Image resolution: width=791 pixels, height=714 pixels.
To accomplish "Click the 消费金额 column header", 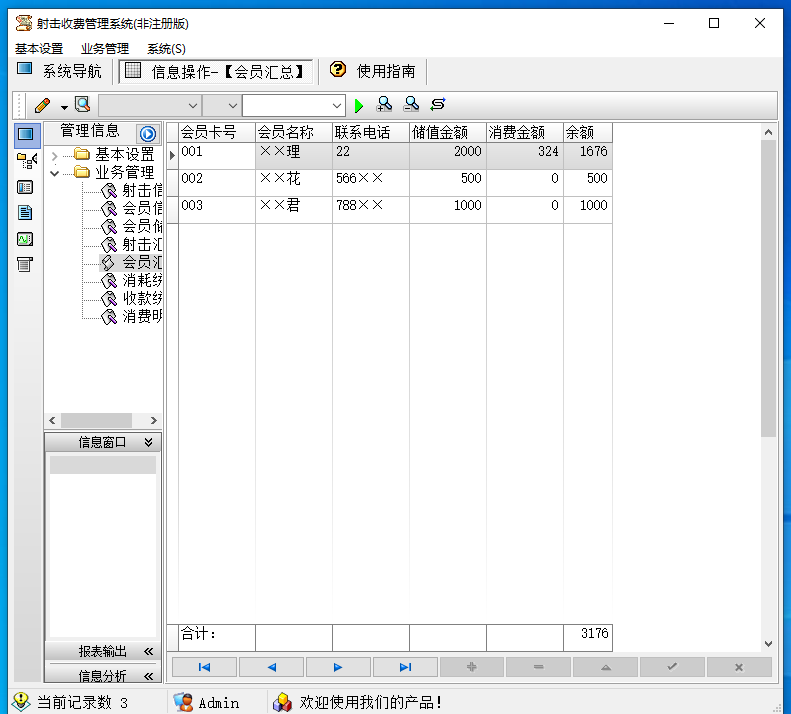I will tap(525, 132).
